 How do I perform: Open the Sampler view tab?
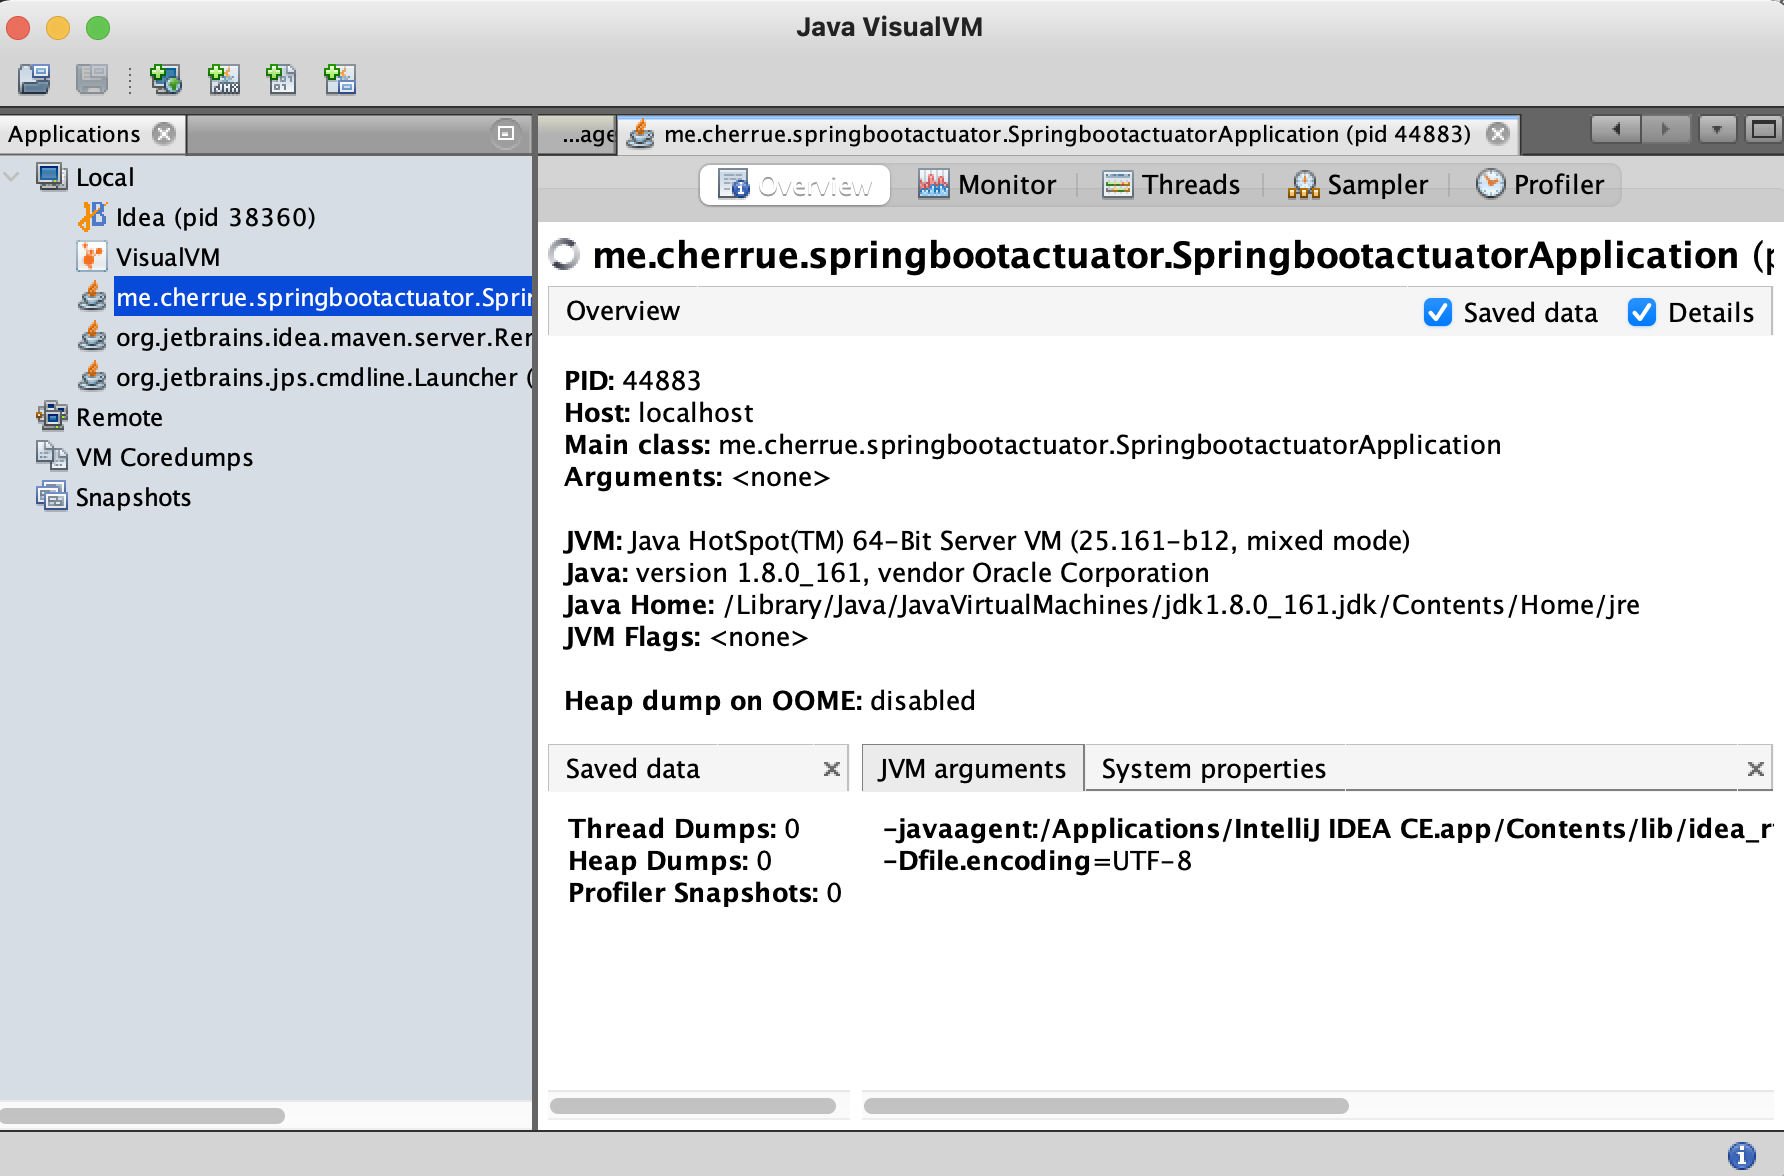pos(1358,185)
